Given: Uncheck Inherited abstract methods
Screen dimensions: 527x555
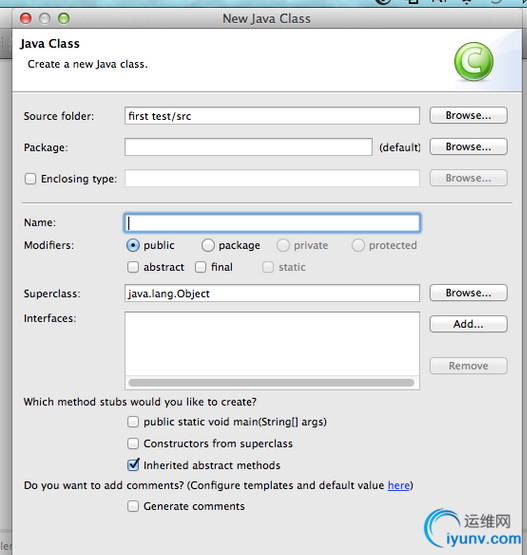Looking at the screenshot, I should click(x=133, y=465).
